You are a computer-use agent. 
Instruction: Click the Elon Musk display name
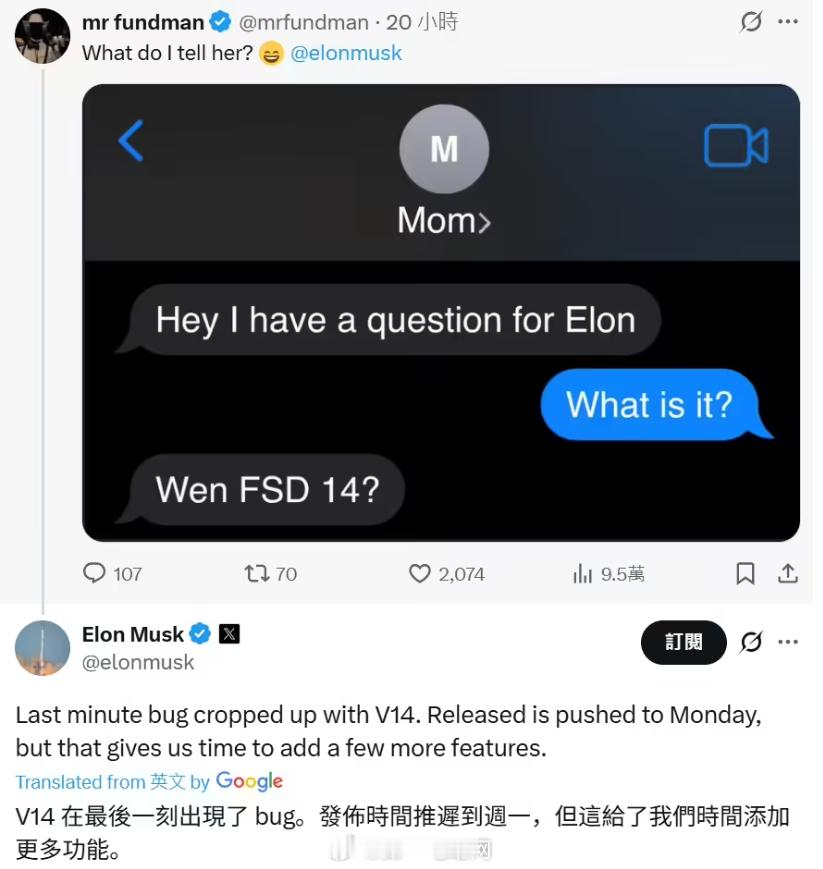132,634
